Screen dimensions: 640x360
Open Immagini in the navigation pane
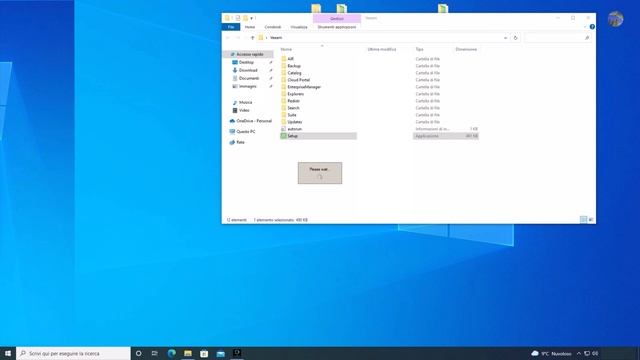tap(247, 87)
